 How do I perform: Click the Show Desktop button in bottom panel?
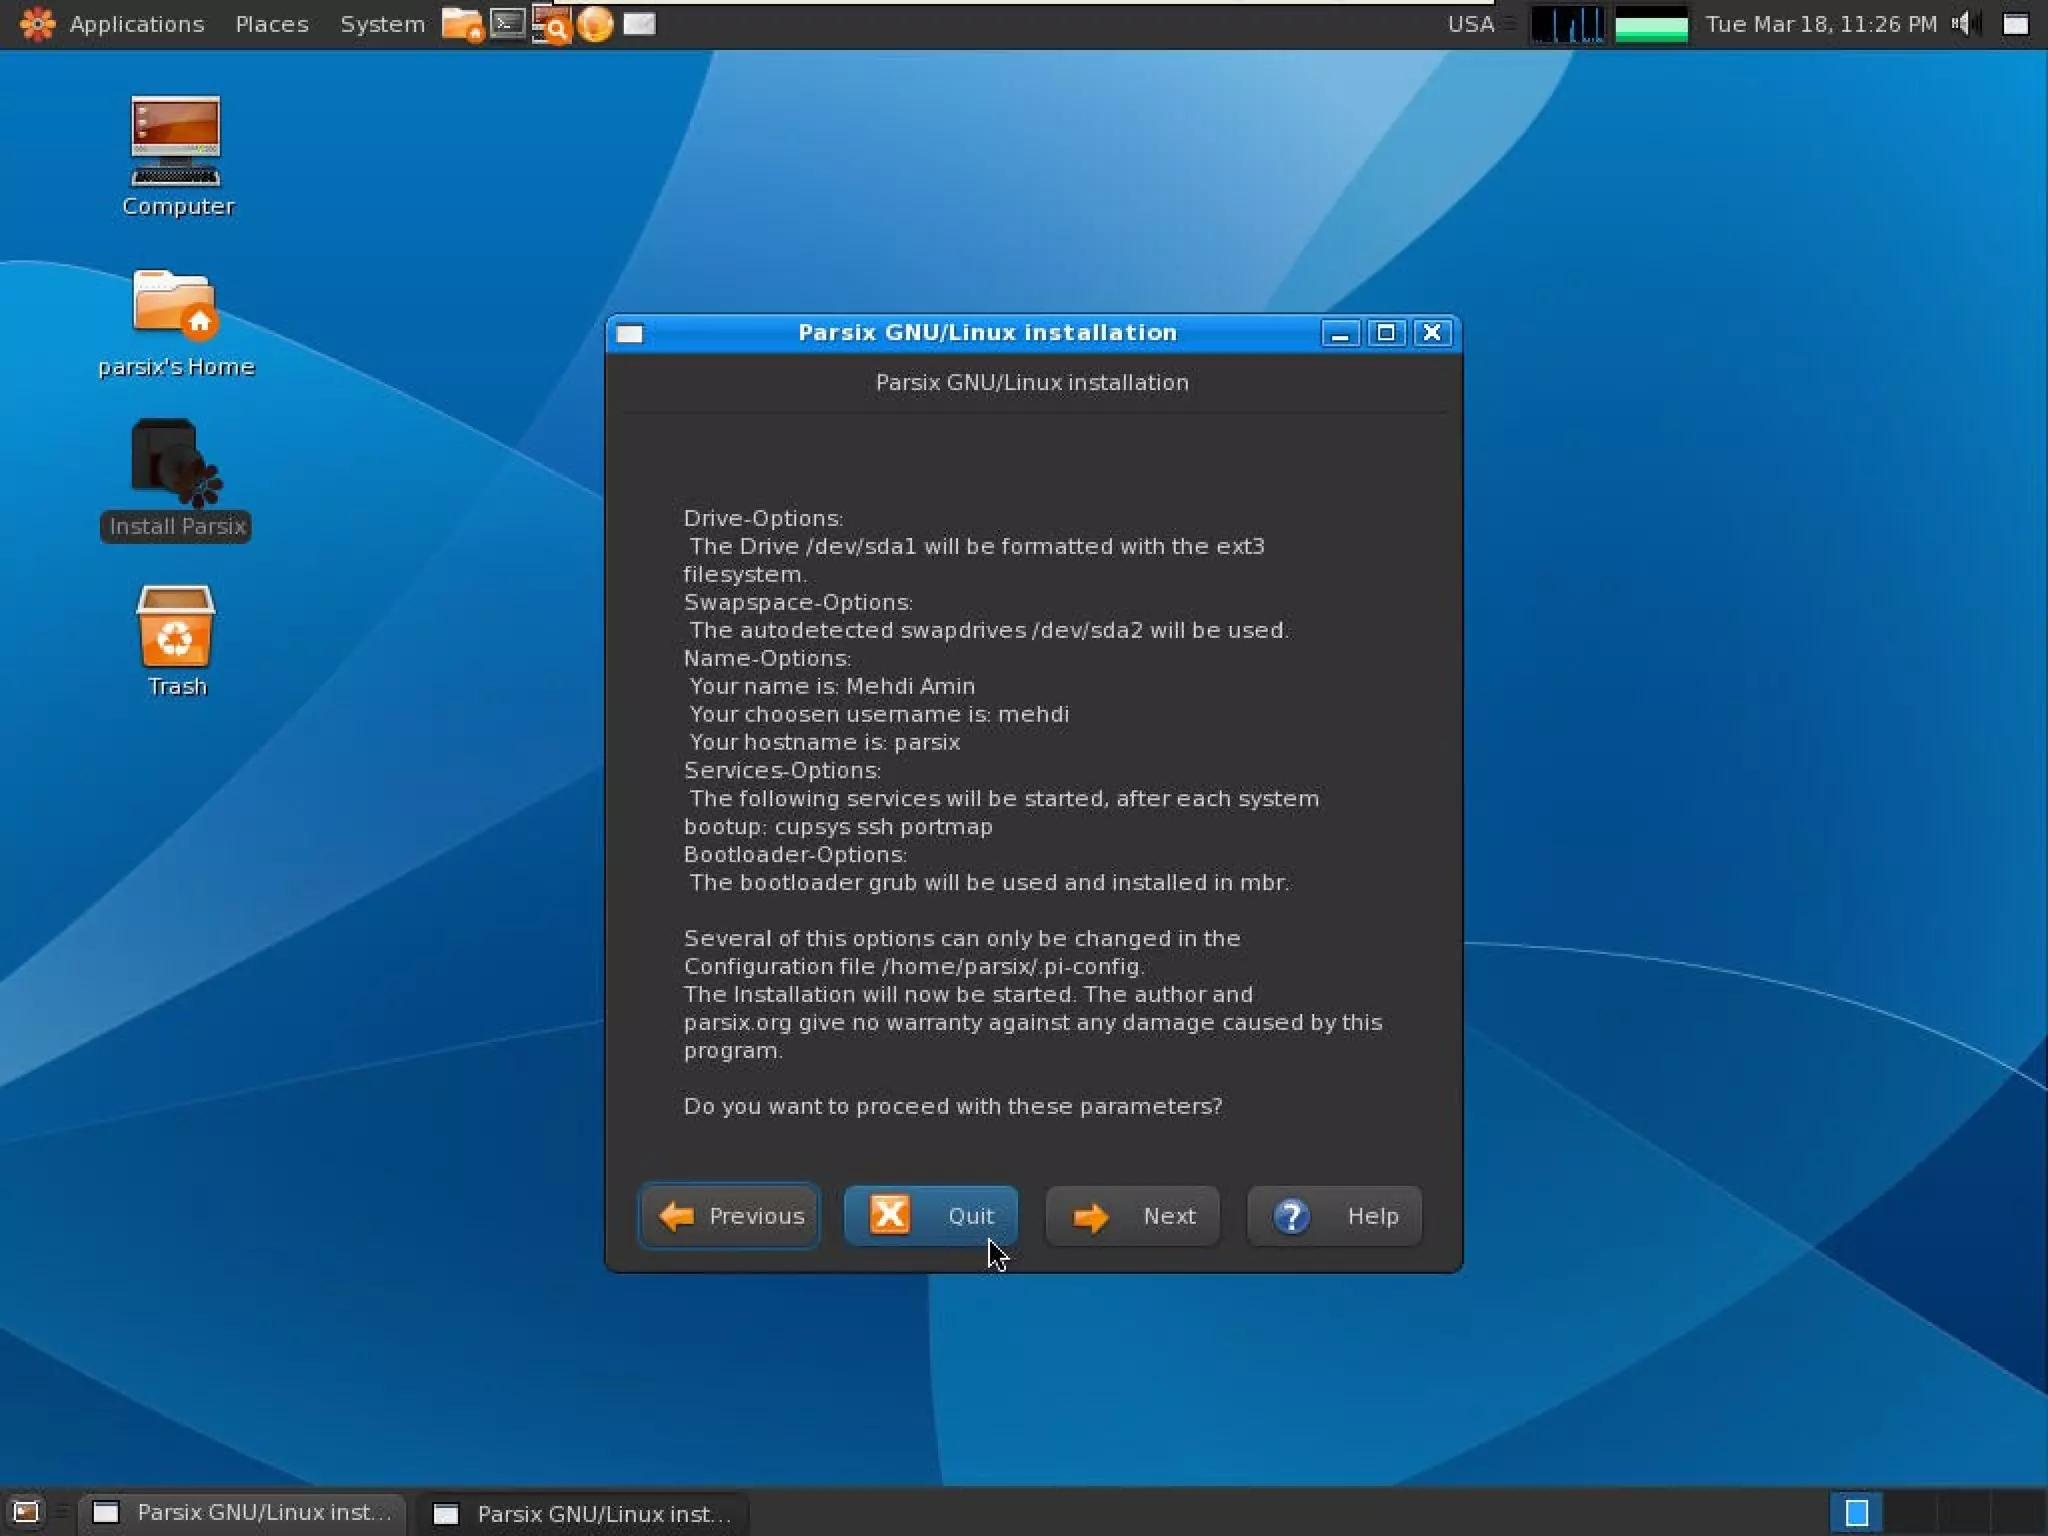(x=25, y=1511)
